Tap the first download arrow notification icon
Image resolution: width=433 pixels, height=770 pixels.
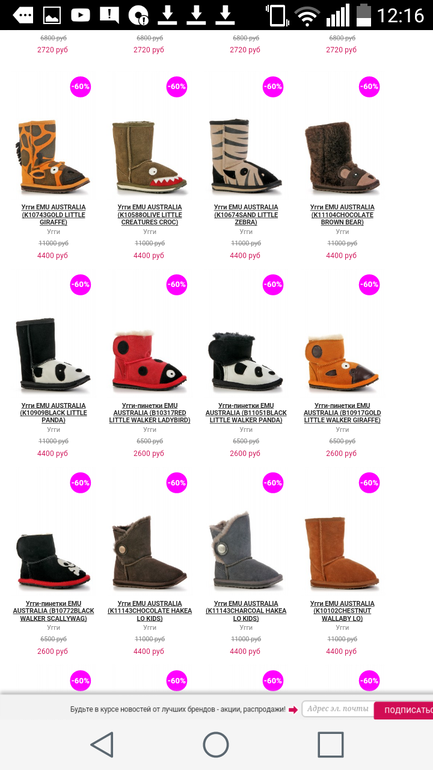[x=167, y=15]
